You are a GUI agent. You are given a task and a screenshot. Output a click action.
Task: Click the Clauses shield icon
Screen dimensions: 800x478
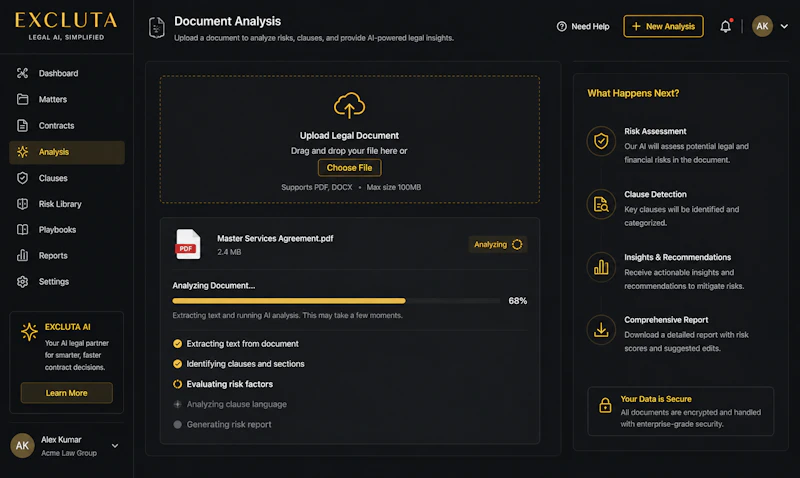pos(22,178)
